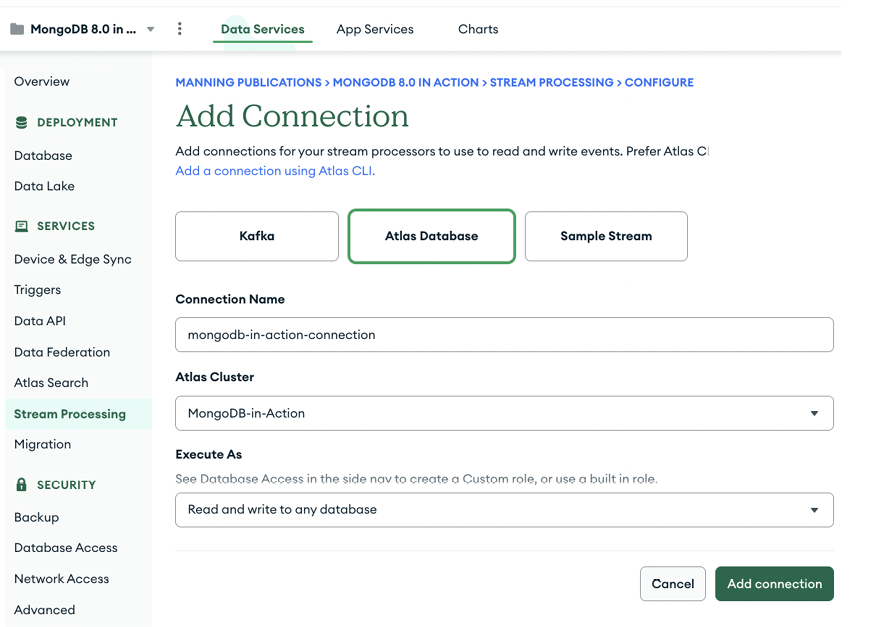Click the Security lock icon
Image resolution: width=884 pixels, height=627 pixels.
(21, 484)
